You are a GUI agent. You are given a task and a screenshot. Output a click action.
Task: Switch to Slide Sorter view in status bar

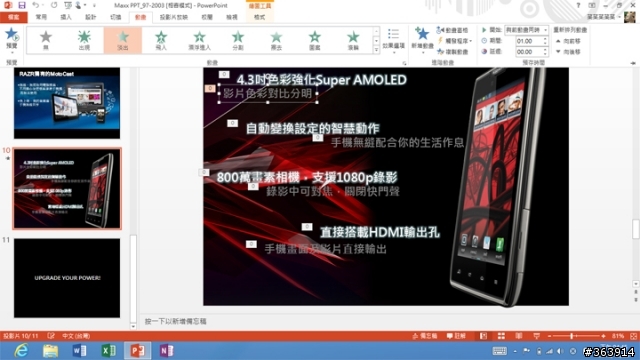(x=501, y=336)
